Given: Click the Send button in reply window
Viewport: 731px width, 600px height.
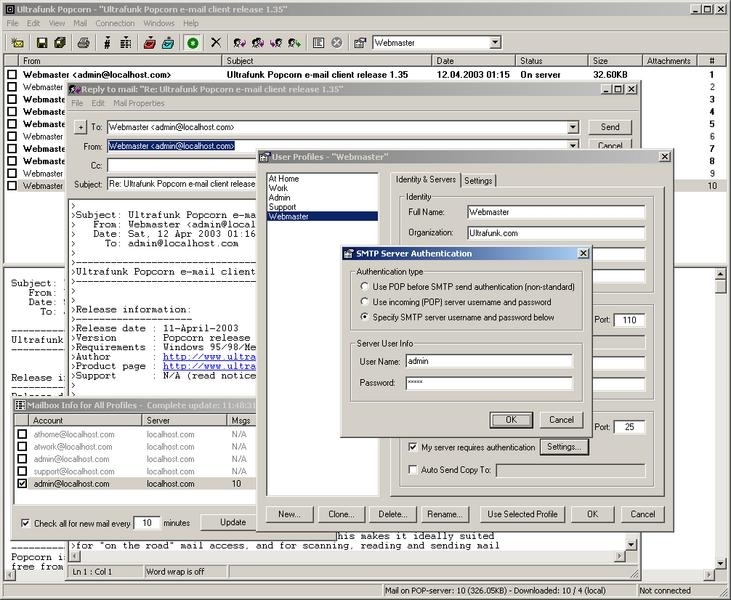Looking at the screenshot, I should 610,127.
